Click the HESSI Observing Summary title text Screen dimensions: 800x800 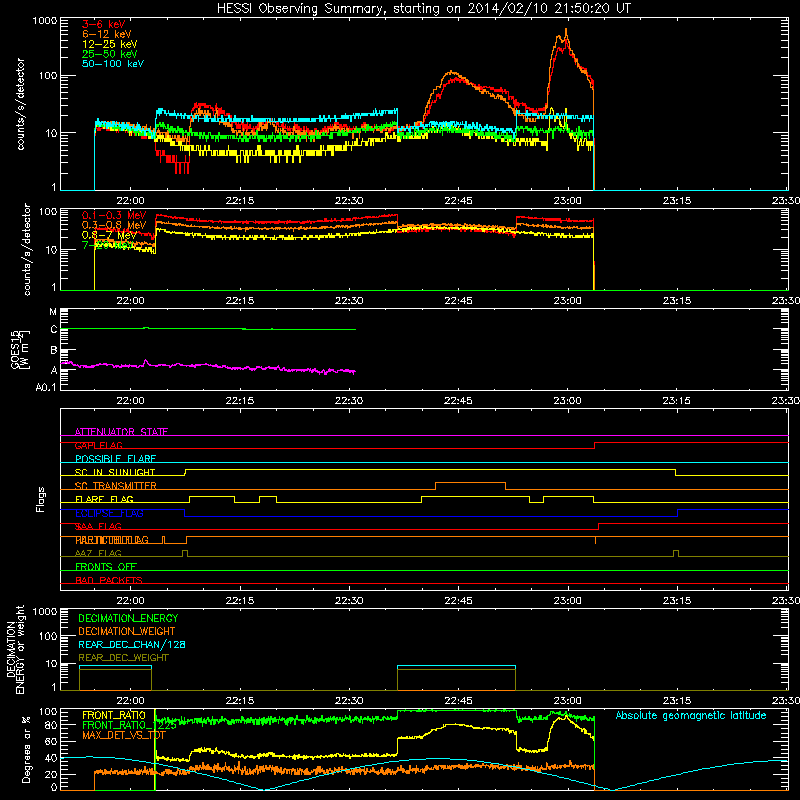tap(424, 9)
